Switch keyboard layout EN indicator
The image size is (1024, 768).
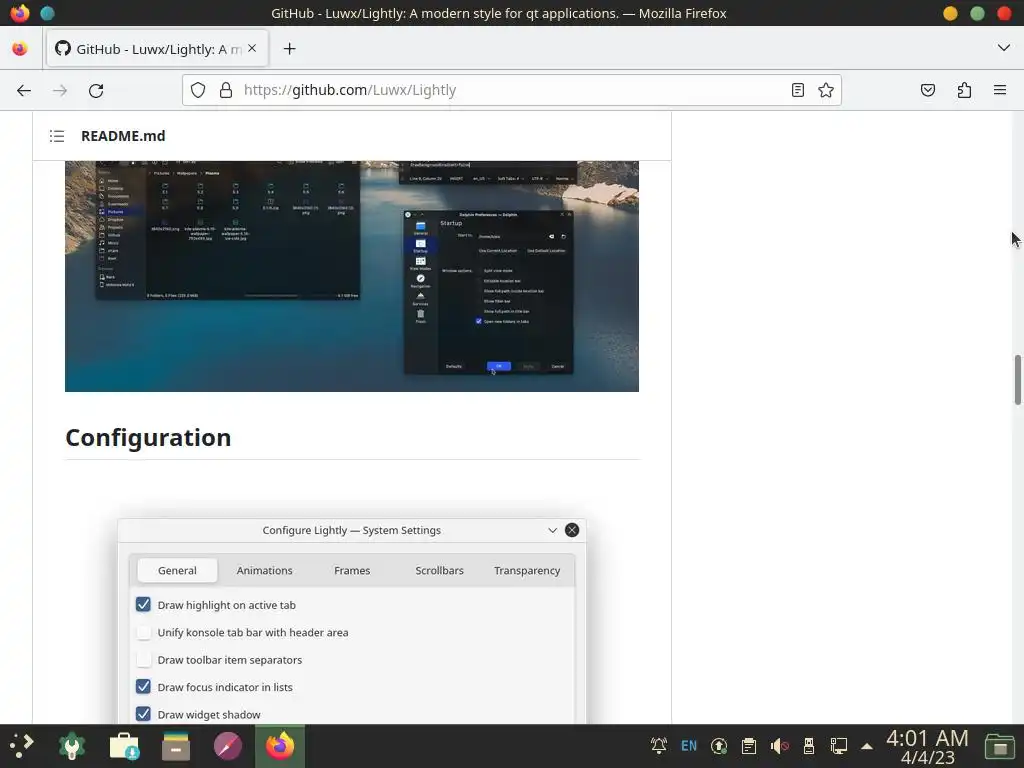tap(689, 745)
